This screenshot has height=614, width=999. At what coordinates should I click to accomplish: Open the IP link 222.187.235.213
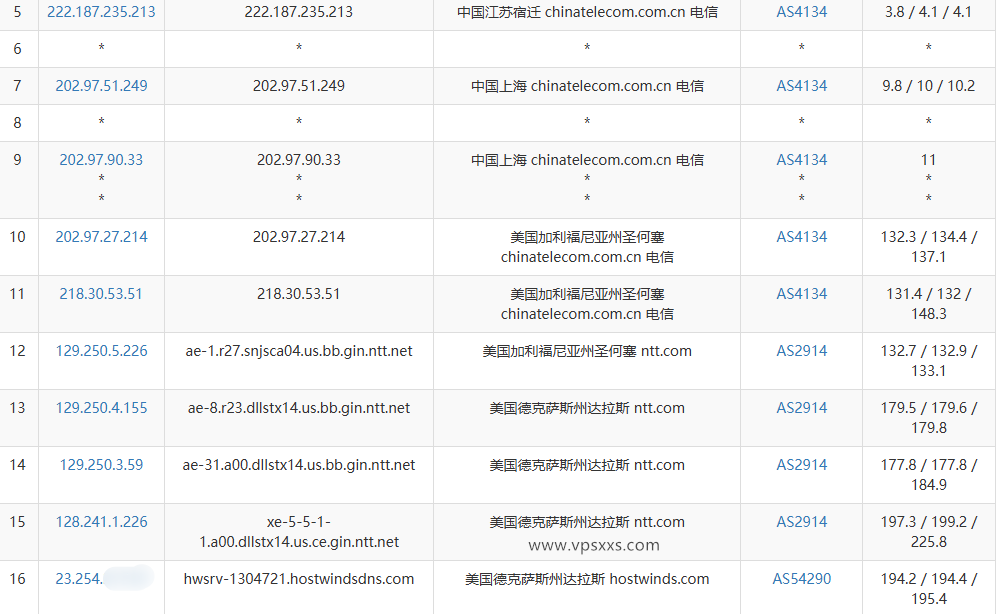(100, 12)
